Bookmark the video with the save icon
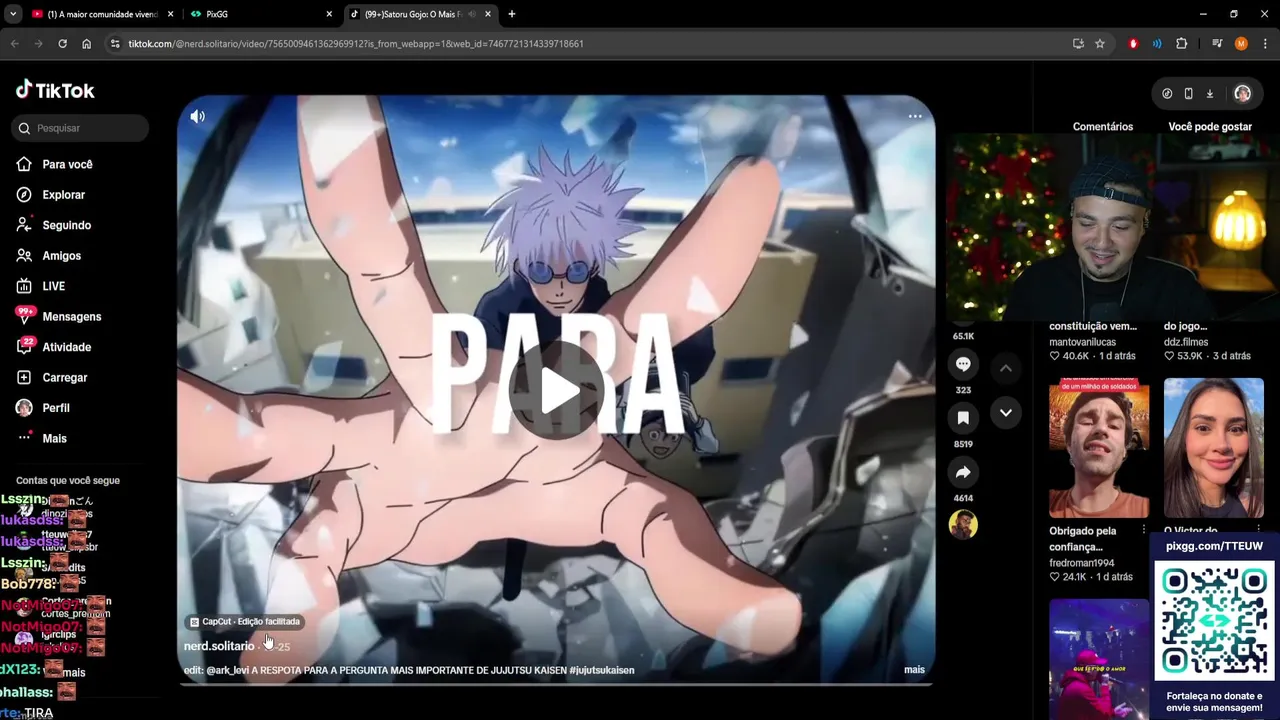 pyautogui.click(x=963, y=418)
